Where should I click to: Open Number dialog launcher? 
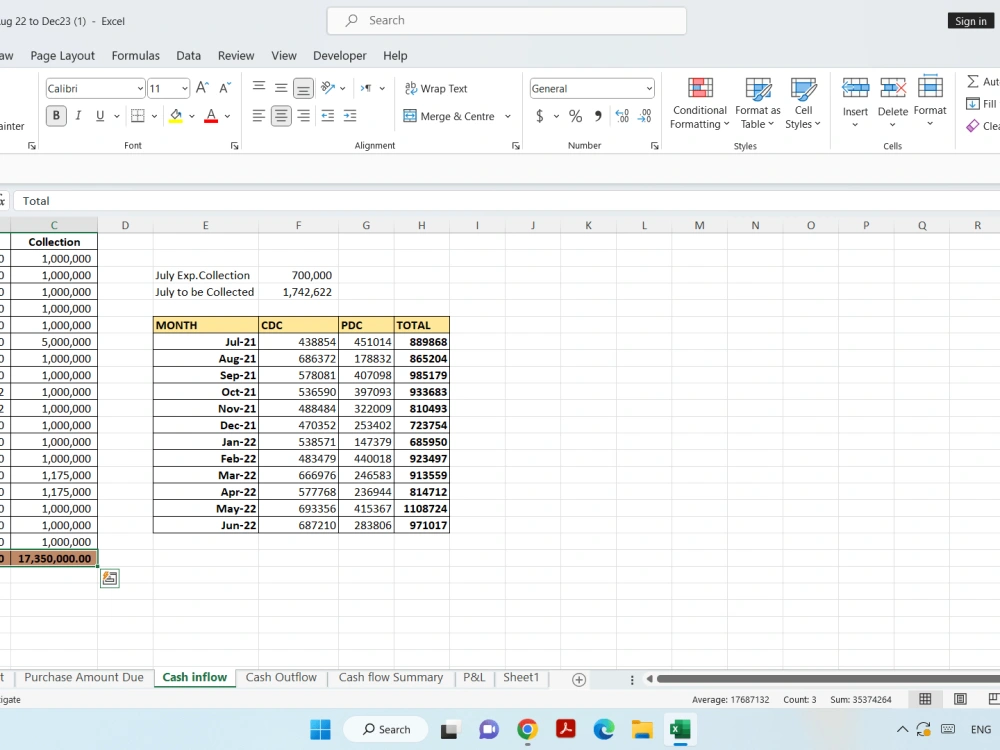coord(654,146)
